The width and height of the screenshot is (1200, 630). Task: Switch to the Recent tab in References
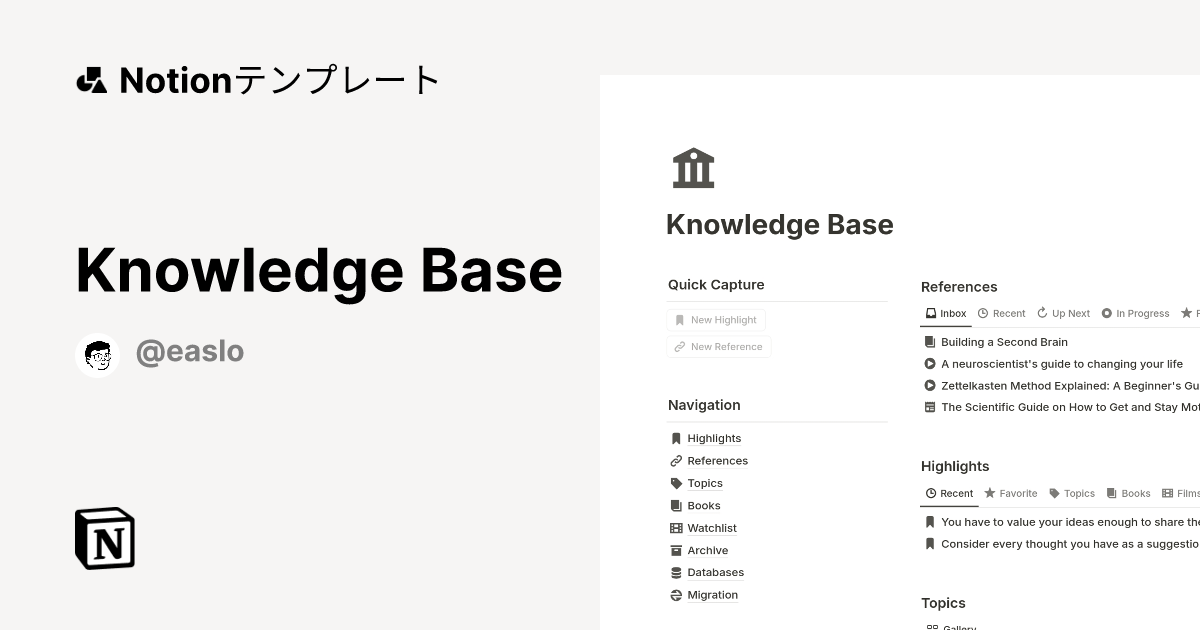[1001, 313]
